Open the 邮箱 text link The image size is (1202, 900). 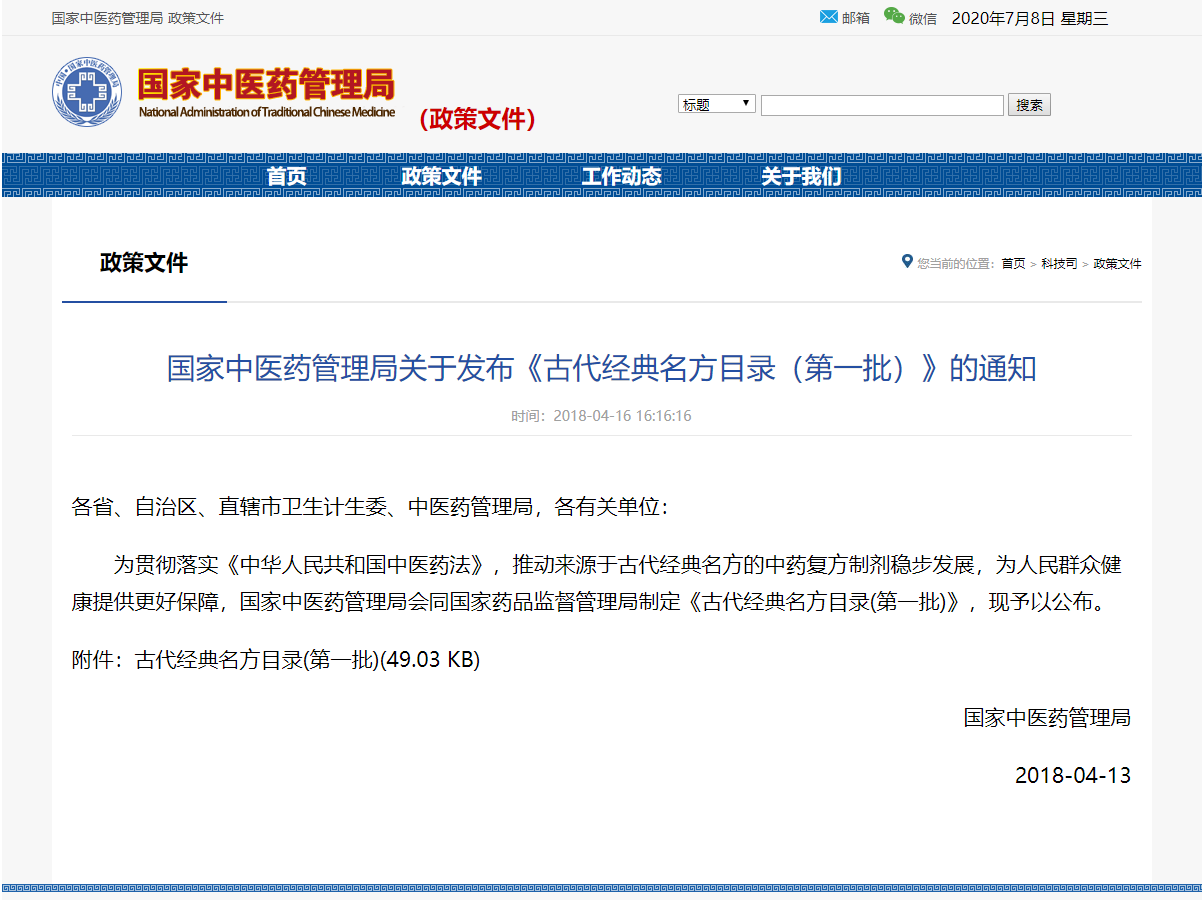856,18
